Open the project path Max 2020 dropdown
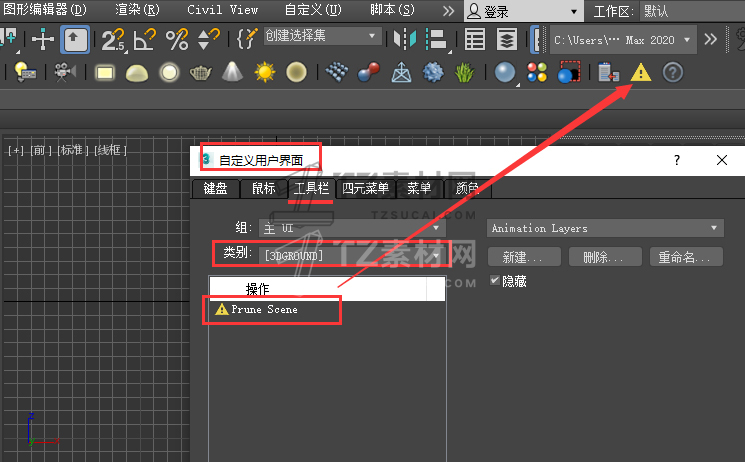 pyautogui.click(x=623, y=40)
